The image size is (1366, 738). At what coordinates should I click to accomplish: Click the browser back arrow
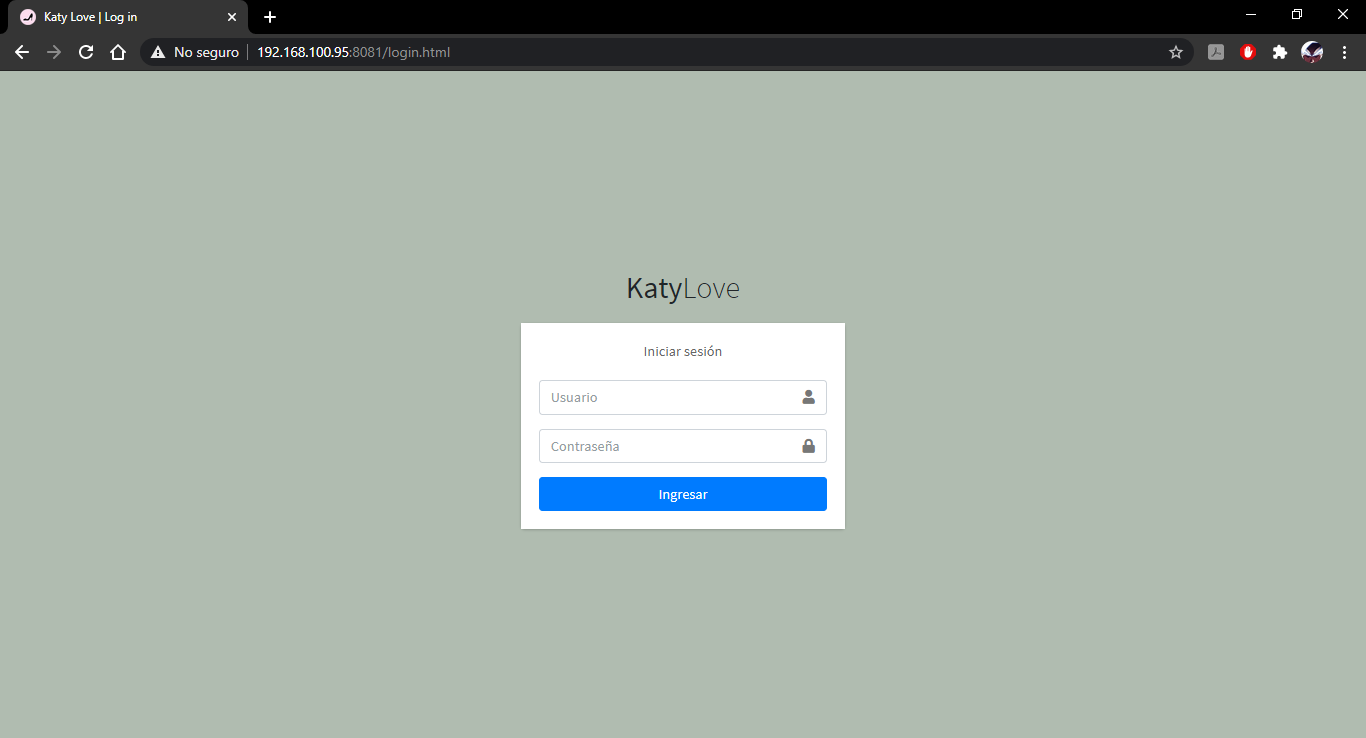click(x=22, y=52)
